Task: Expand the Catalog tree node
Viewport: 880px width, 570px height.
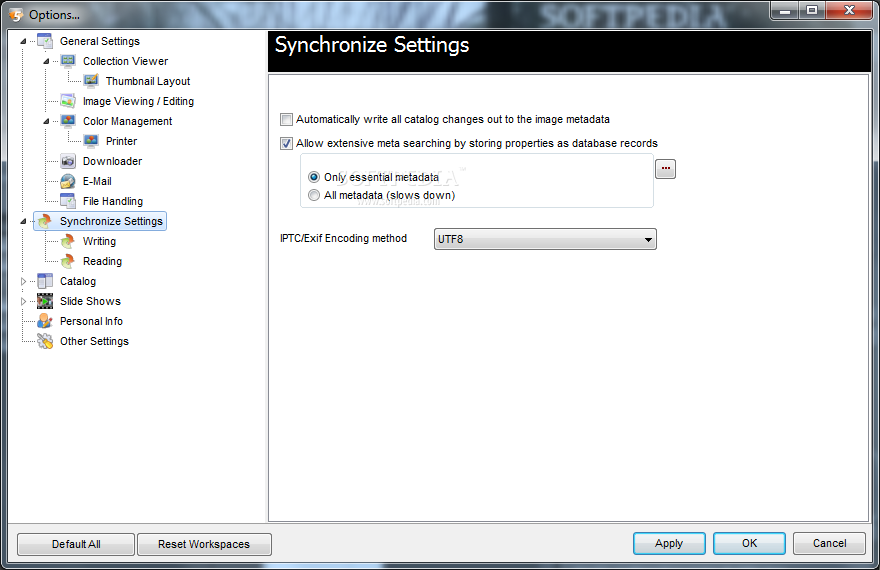Action: [24, 281]
